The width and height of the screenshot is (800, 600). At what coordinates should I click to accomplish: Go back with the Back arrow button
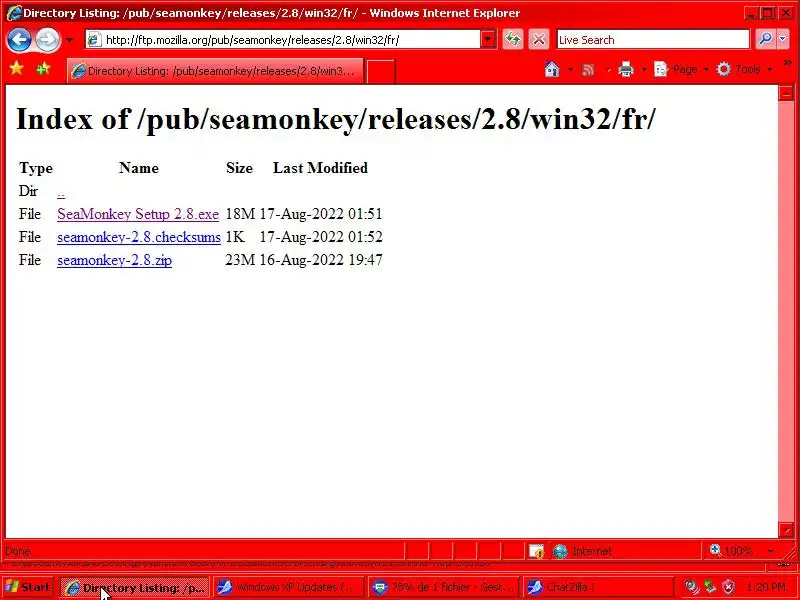coord(19,40)
